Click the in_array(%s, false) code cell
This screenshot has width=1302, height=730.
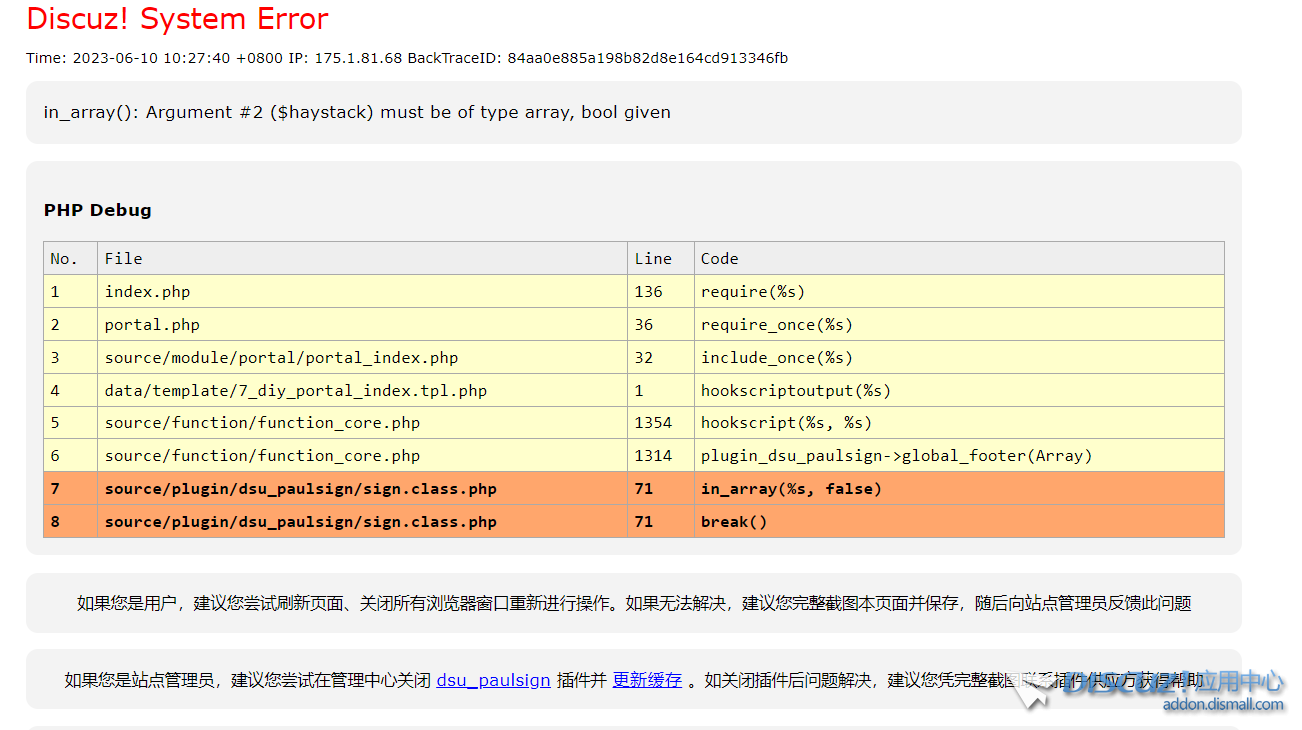[791, 489]
